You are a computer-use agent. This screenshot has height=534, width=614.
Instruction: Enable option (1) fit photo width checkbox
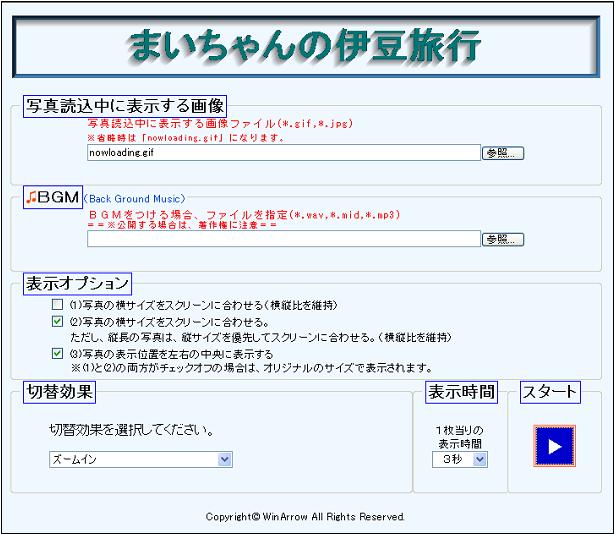click(58, 304)
